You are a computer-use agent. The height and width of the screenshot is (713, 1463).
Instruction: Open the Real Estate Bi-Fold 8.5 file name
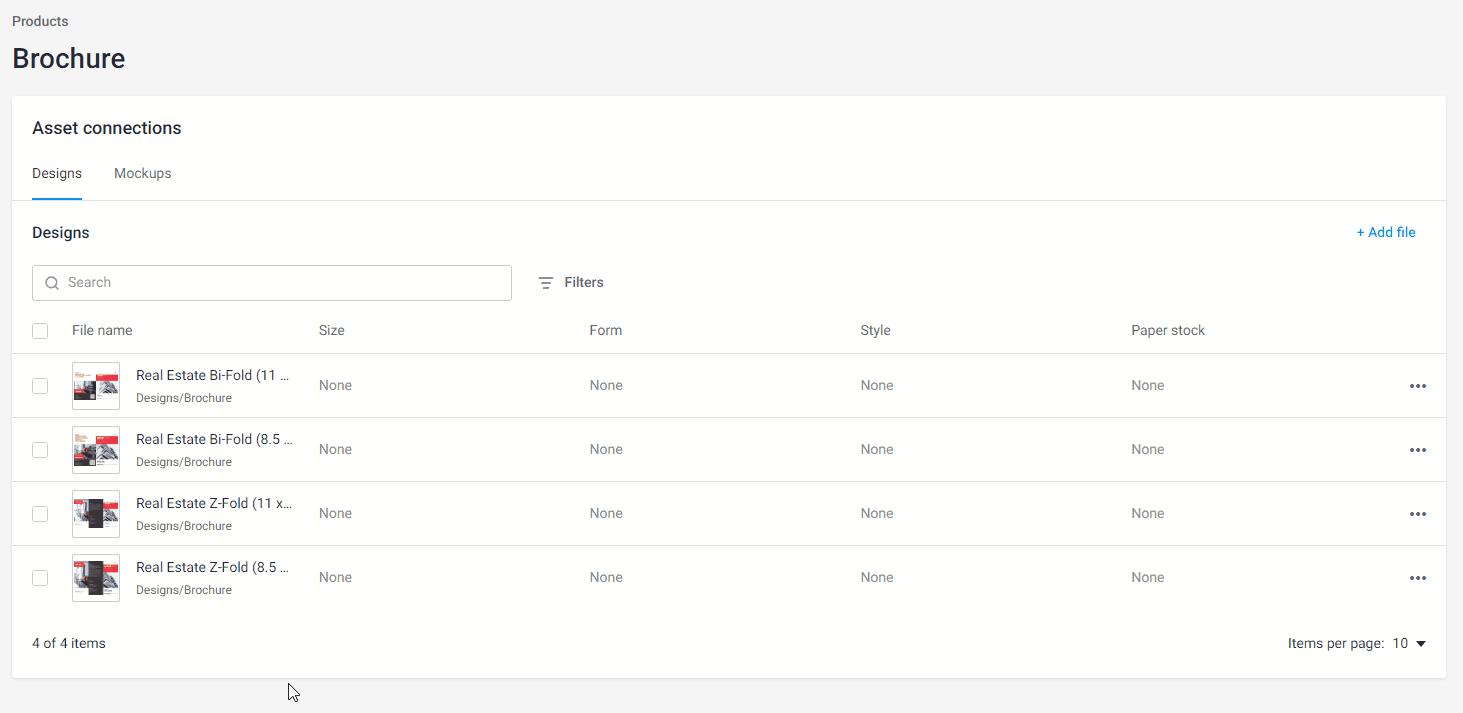[x=213, y=440]
